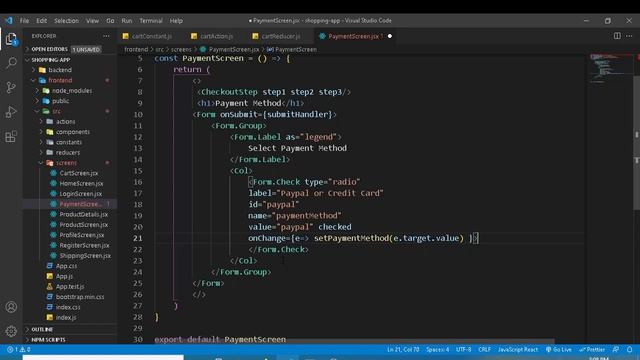Open the Edit menu
Image resolution: width=640 pixels, height=360 pixels.
click(x=42, y=20)
